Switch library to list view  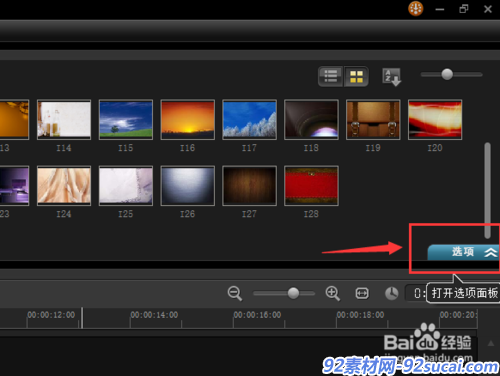point(330,76)
